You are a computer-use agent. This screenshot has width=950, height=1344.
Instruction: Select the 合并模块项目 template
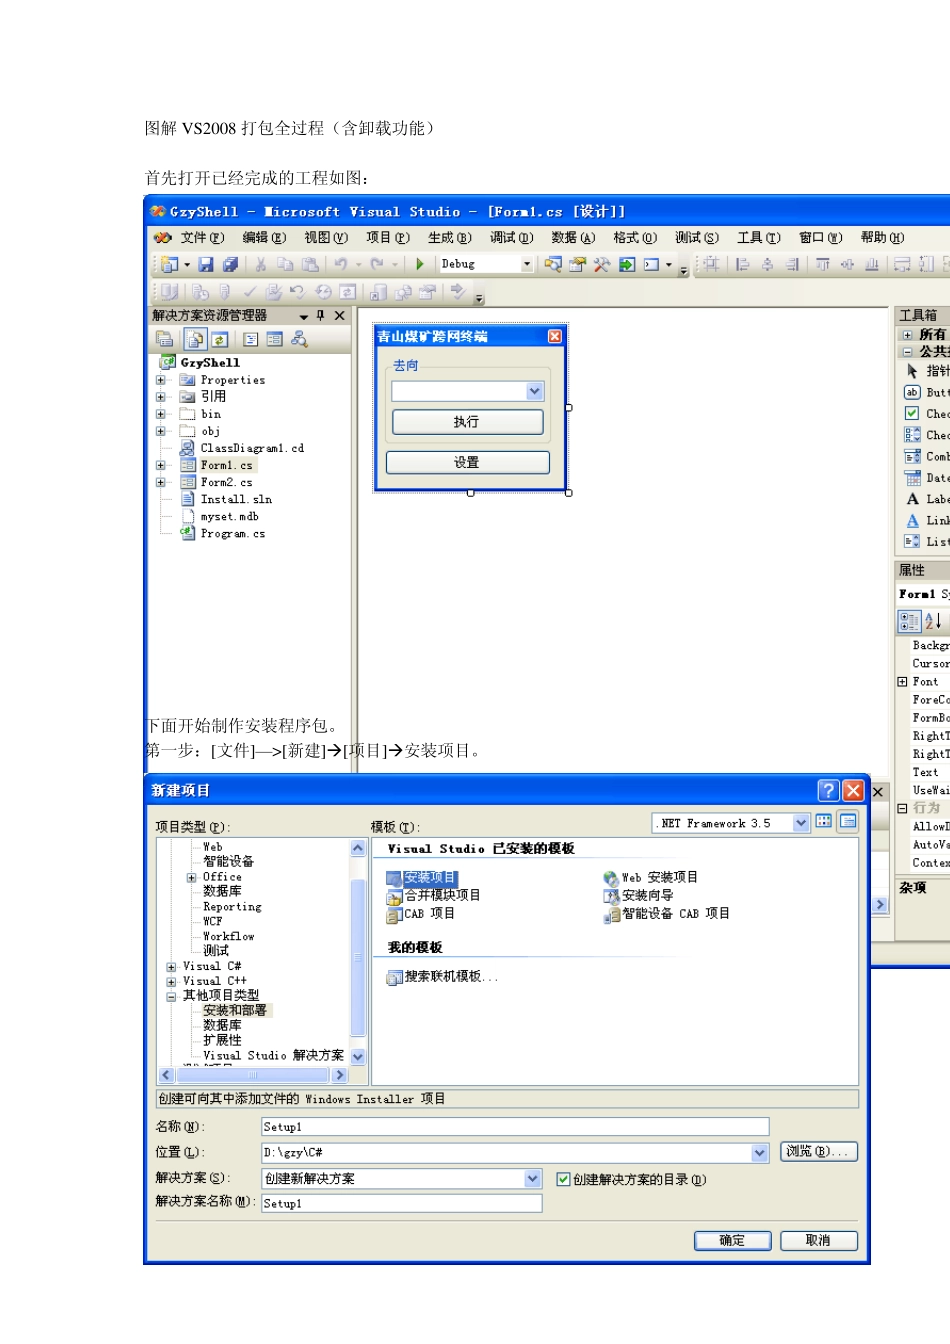click(x=433, y=895)
